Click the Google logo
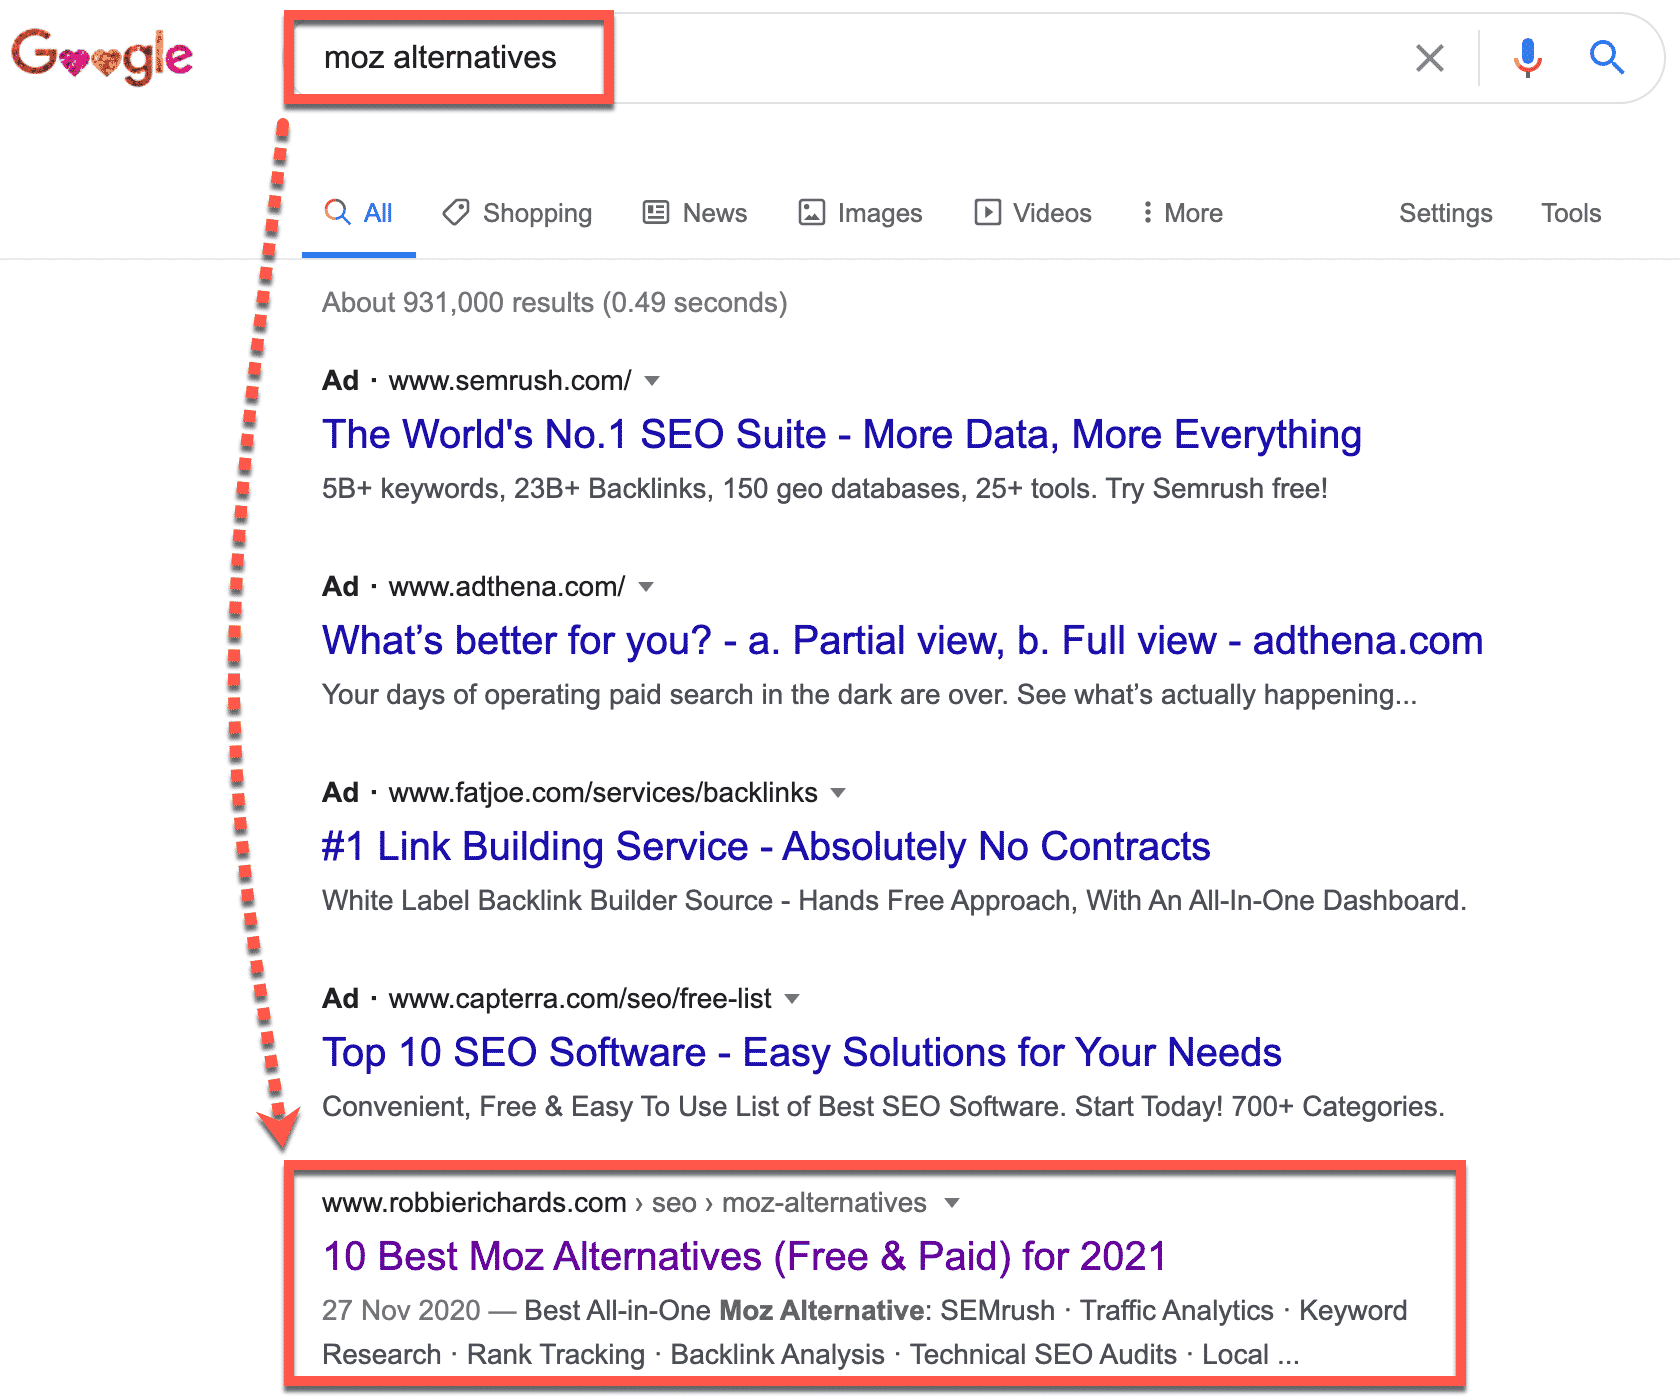The width and height of the screenshot is (1680, 1400). coord(102,56)
